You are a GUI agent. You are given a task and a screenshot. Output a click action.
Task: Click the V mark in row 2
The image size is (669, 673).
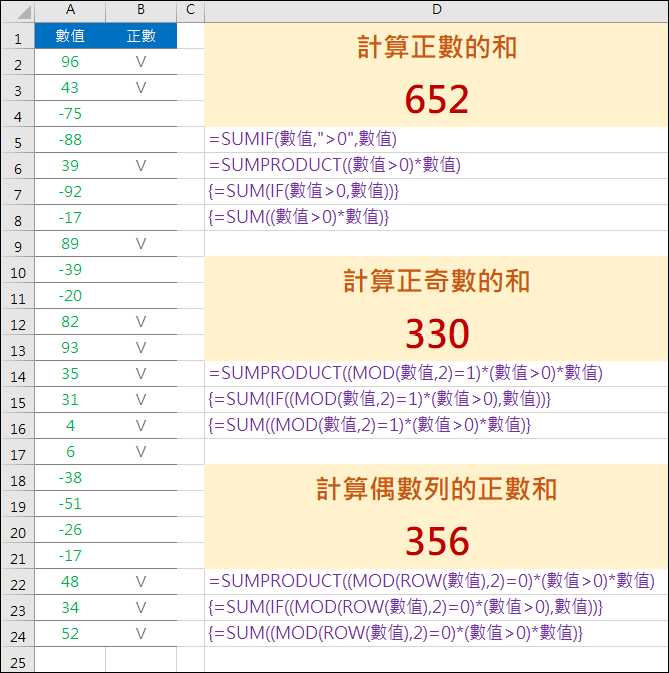click(141, 62)
